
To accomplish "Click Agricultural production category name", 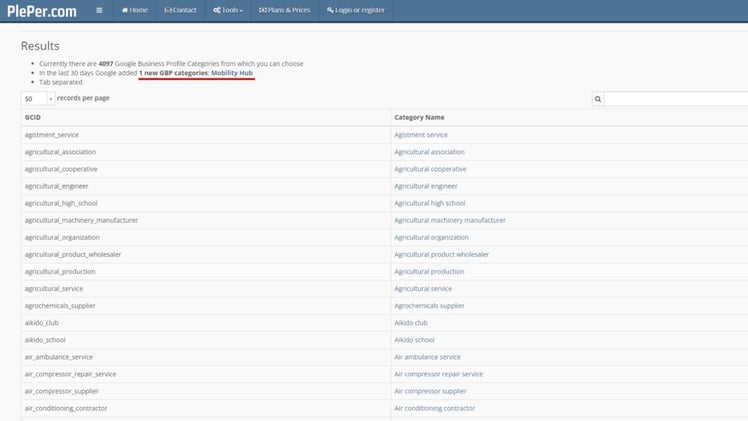I will coord(429,272).
